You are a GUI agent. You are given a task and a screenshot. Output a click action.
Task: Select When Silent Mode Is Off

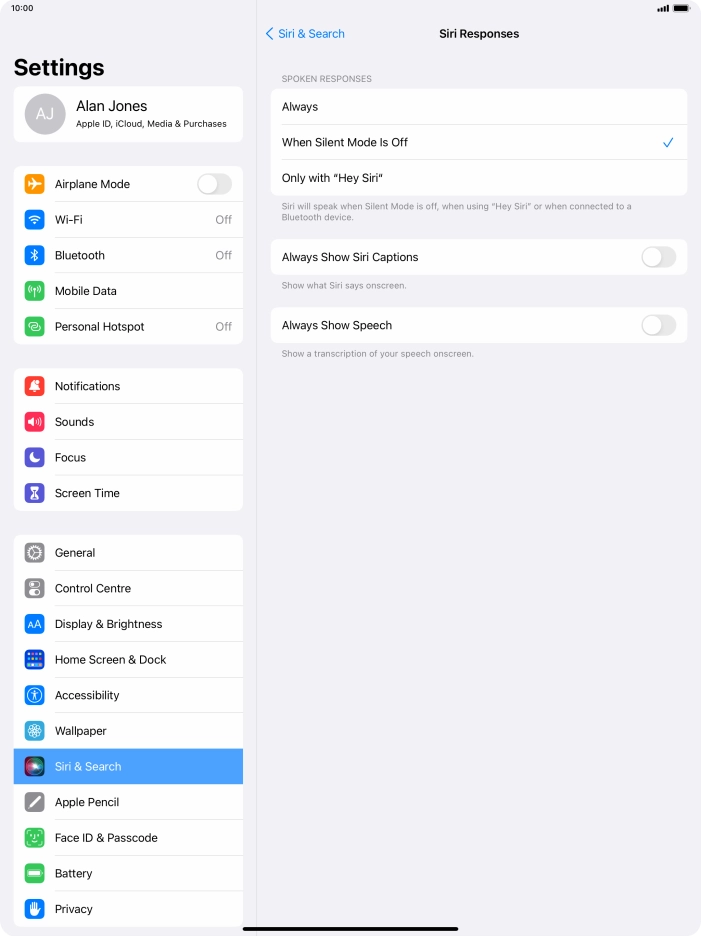pos(479,142)
